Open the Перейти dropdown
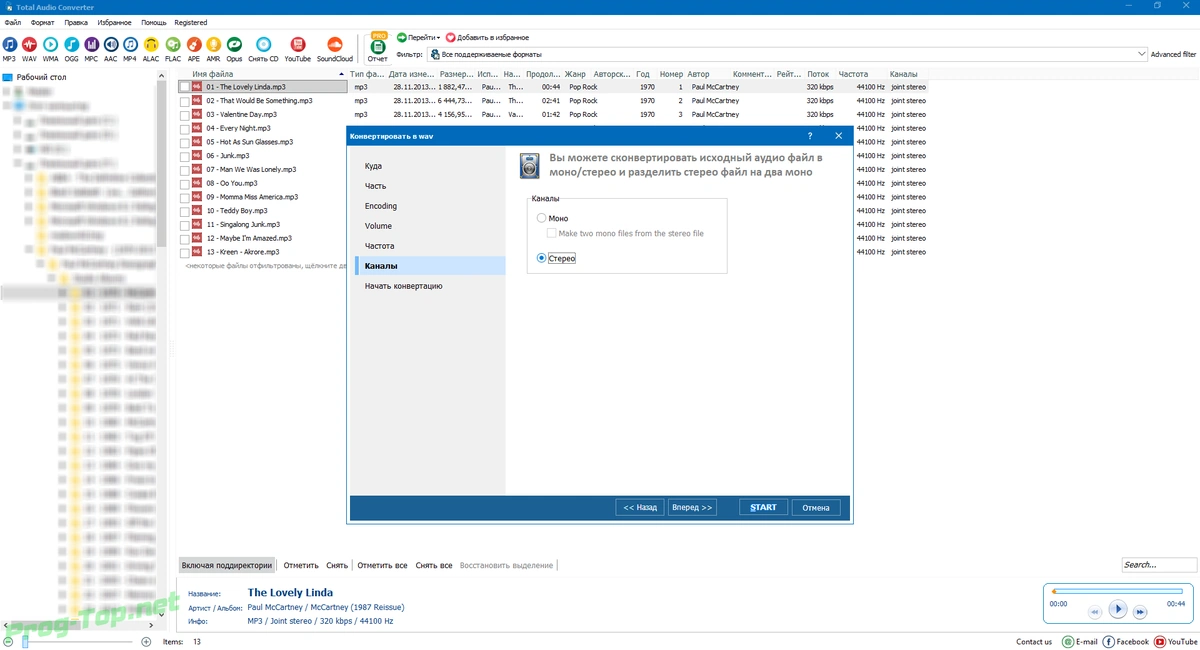1200x650 pixels. [419, 37]
